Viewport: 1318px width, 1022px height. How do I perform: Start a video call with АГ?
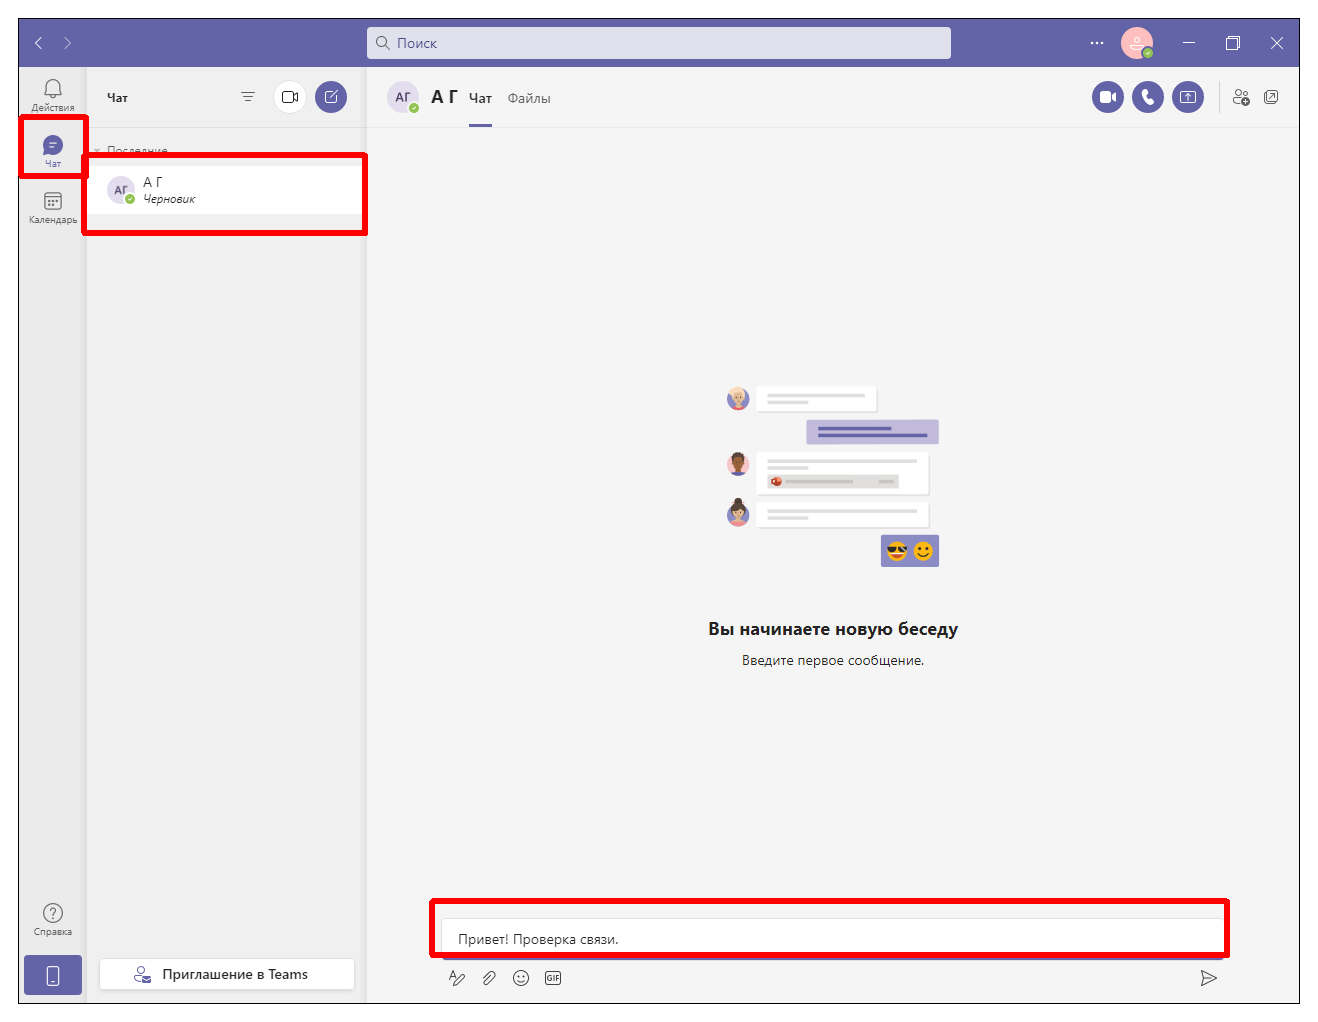(x=1107, y=97)
